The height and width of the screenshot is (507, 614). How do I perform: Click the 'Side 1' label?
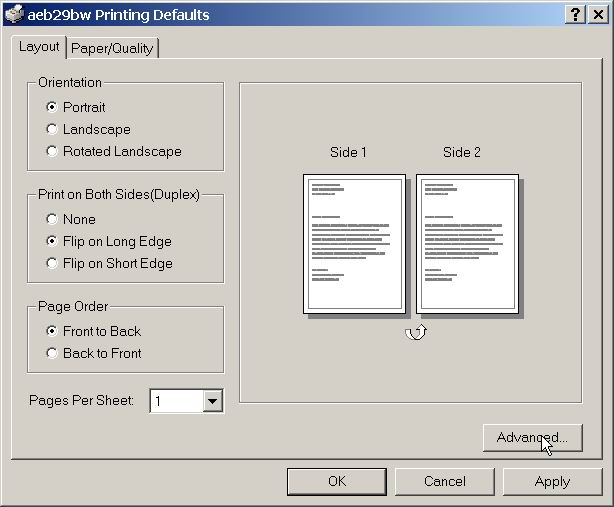348,152
